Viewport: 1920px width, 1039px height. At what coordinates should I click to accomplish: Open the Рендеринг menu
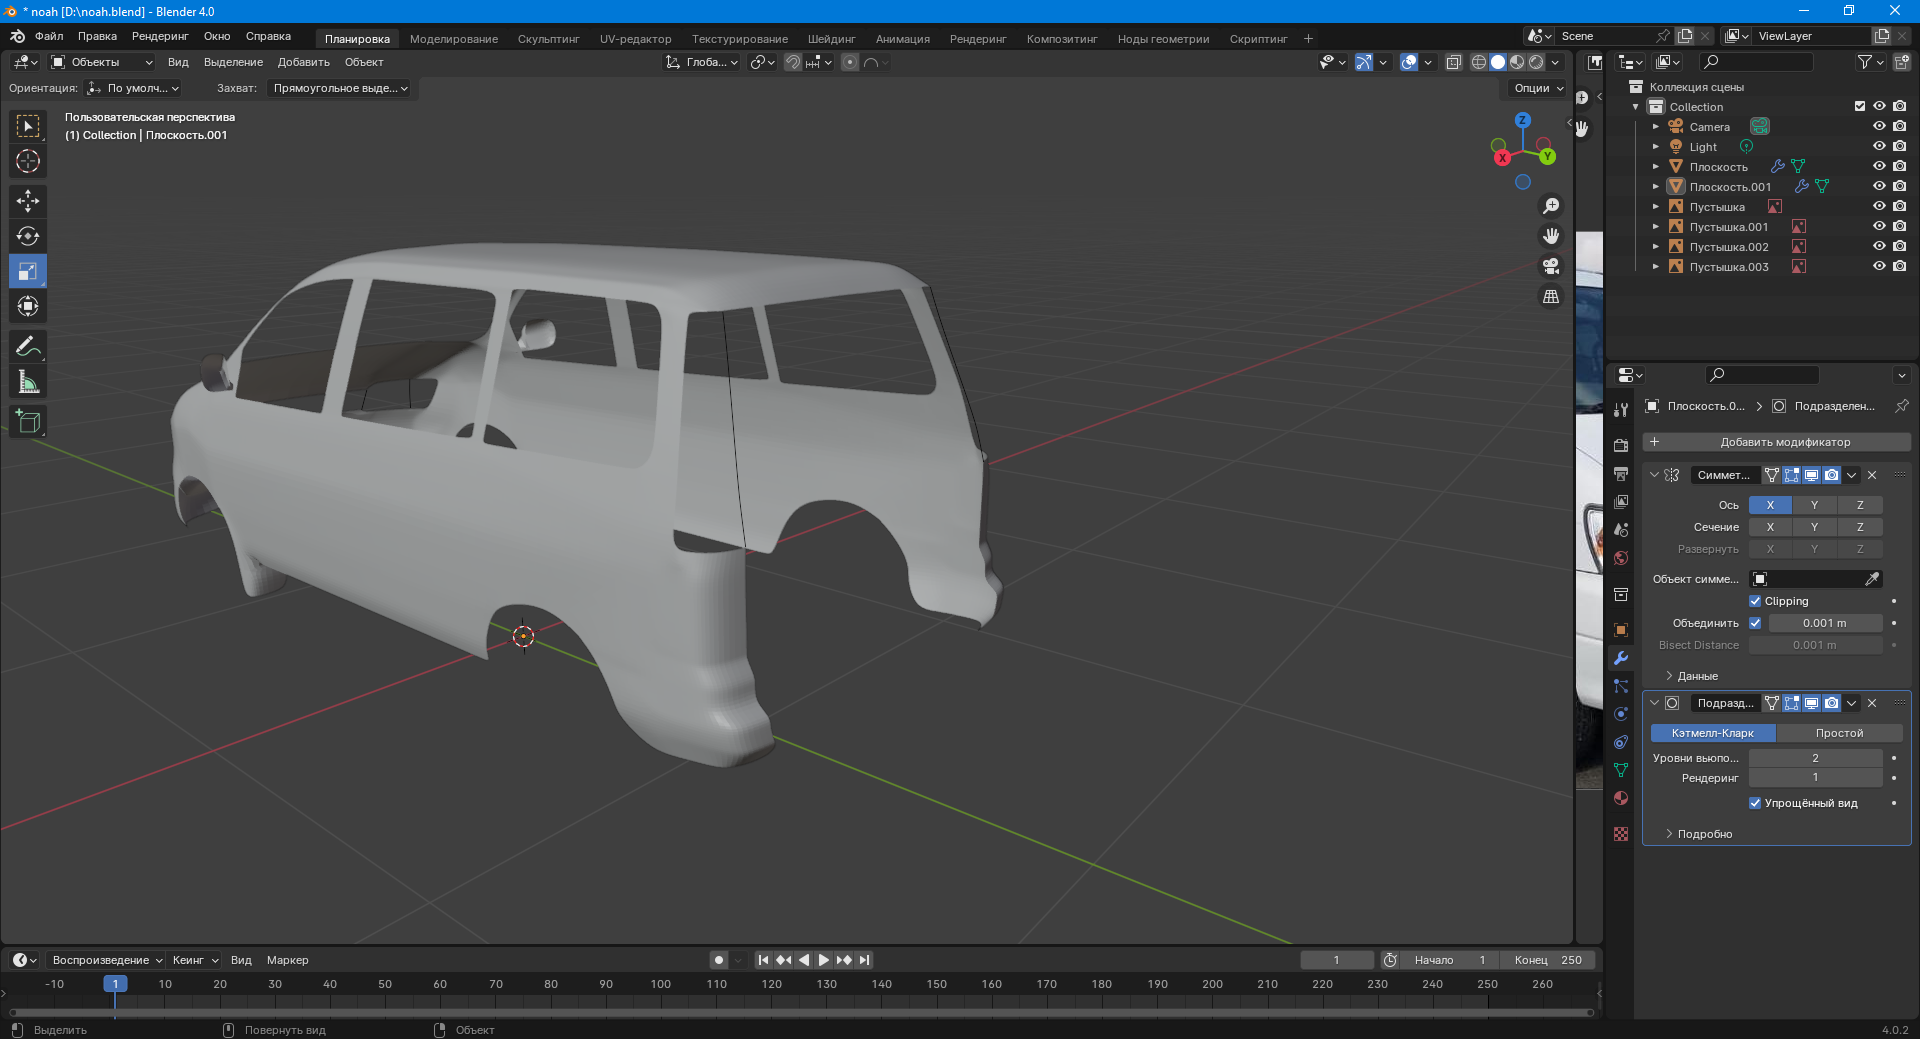[160, 36]
